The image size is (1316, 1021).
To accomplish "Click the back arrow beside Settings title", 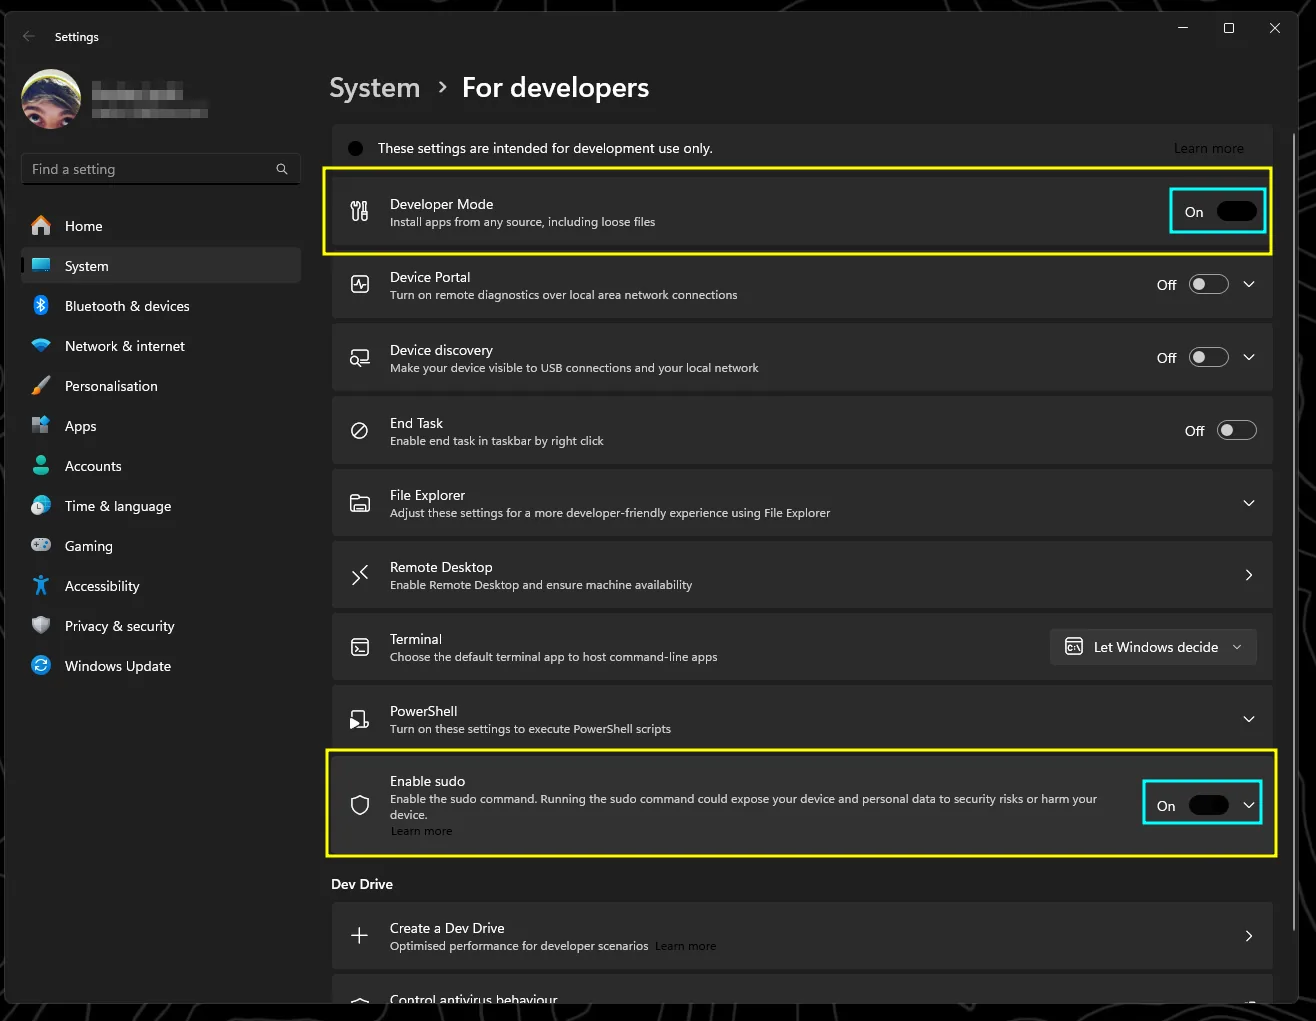I will tap(29, 37).
